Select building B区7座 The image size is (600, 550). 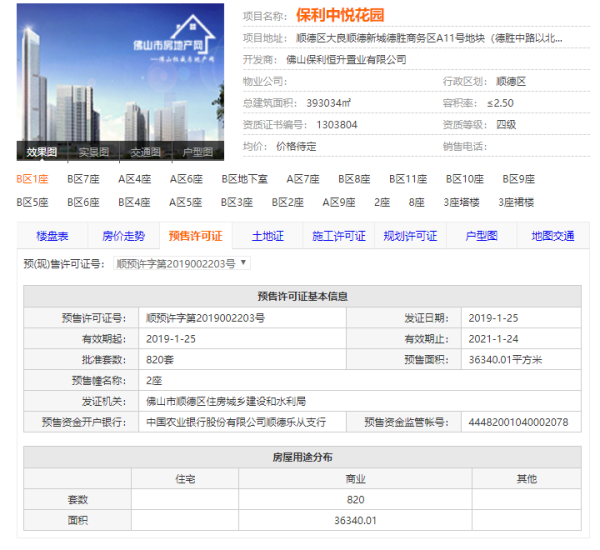83,179
